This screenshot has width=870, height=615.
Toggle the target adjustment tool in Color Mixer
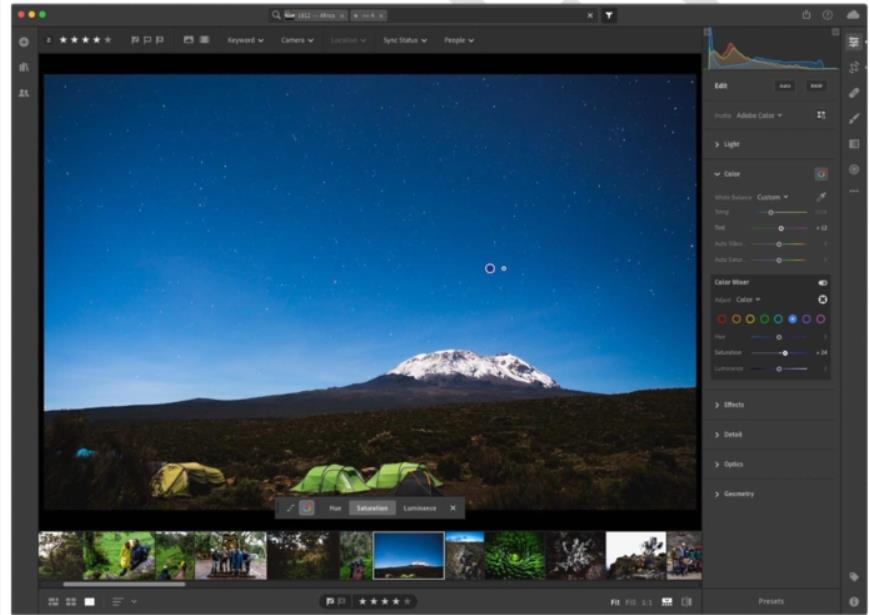coord(822,300)
